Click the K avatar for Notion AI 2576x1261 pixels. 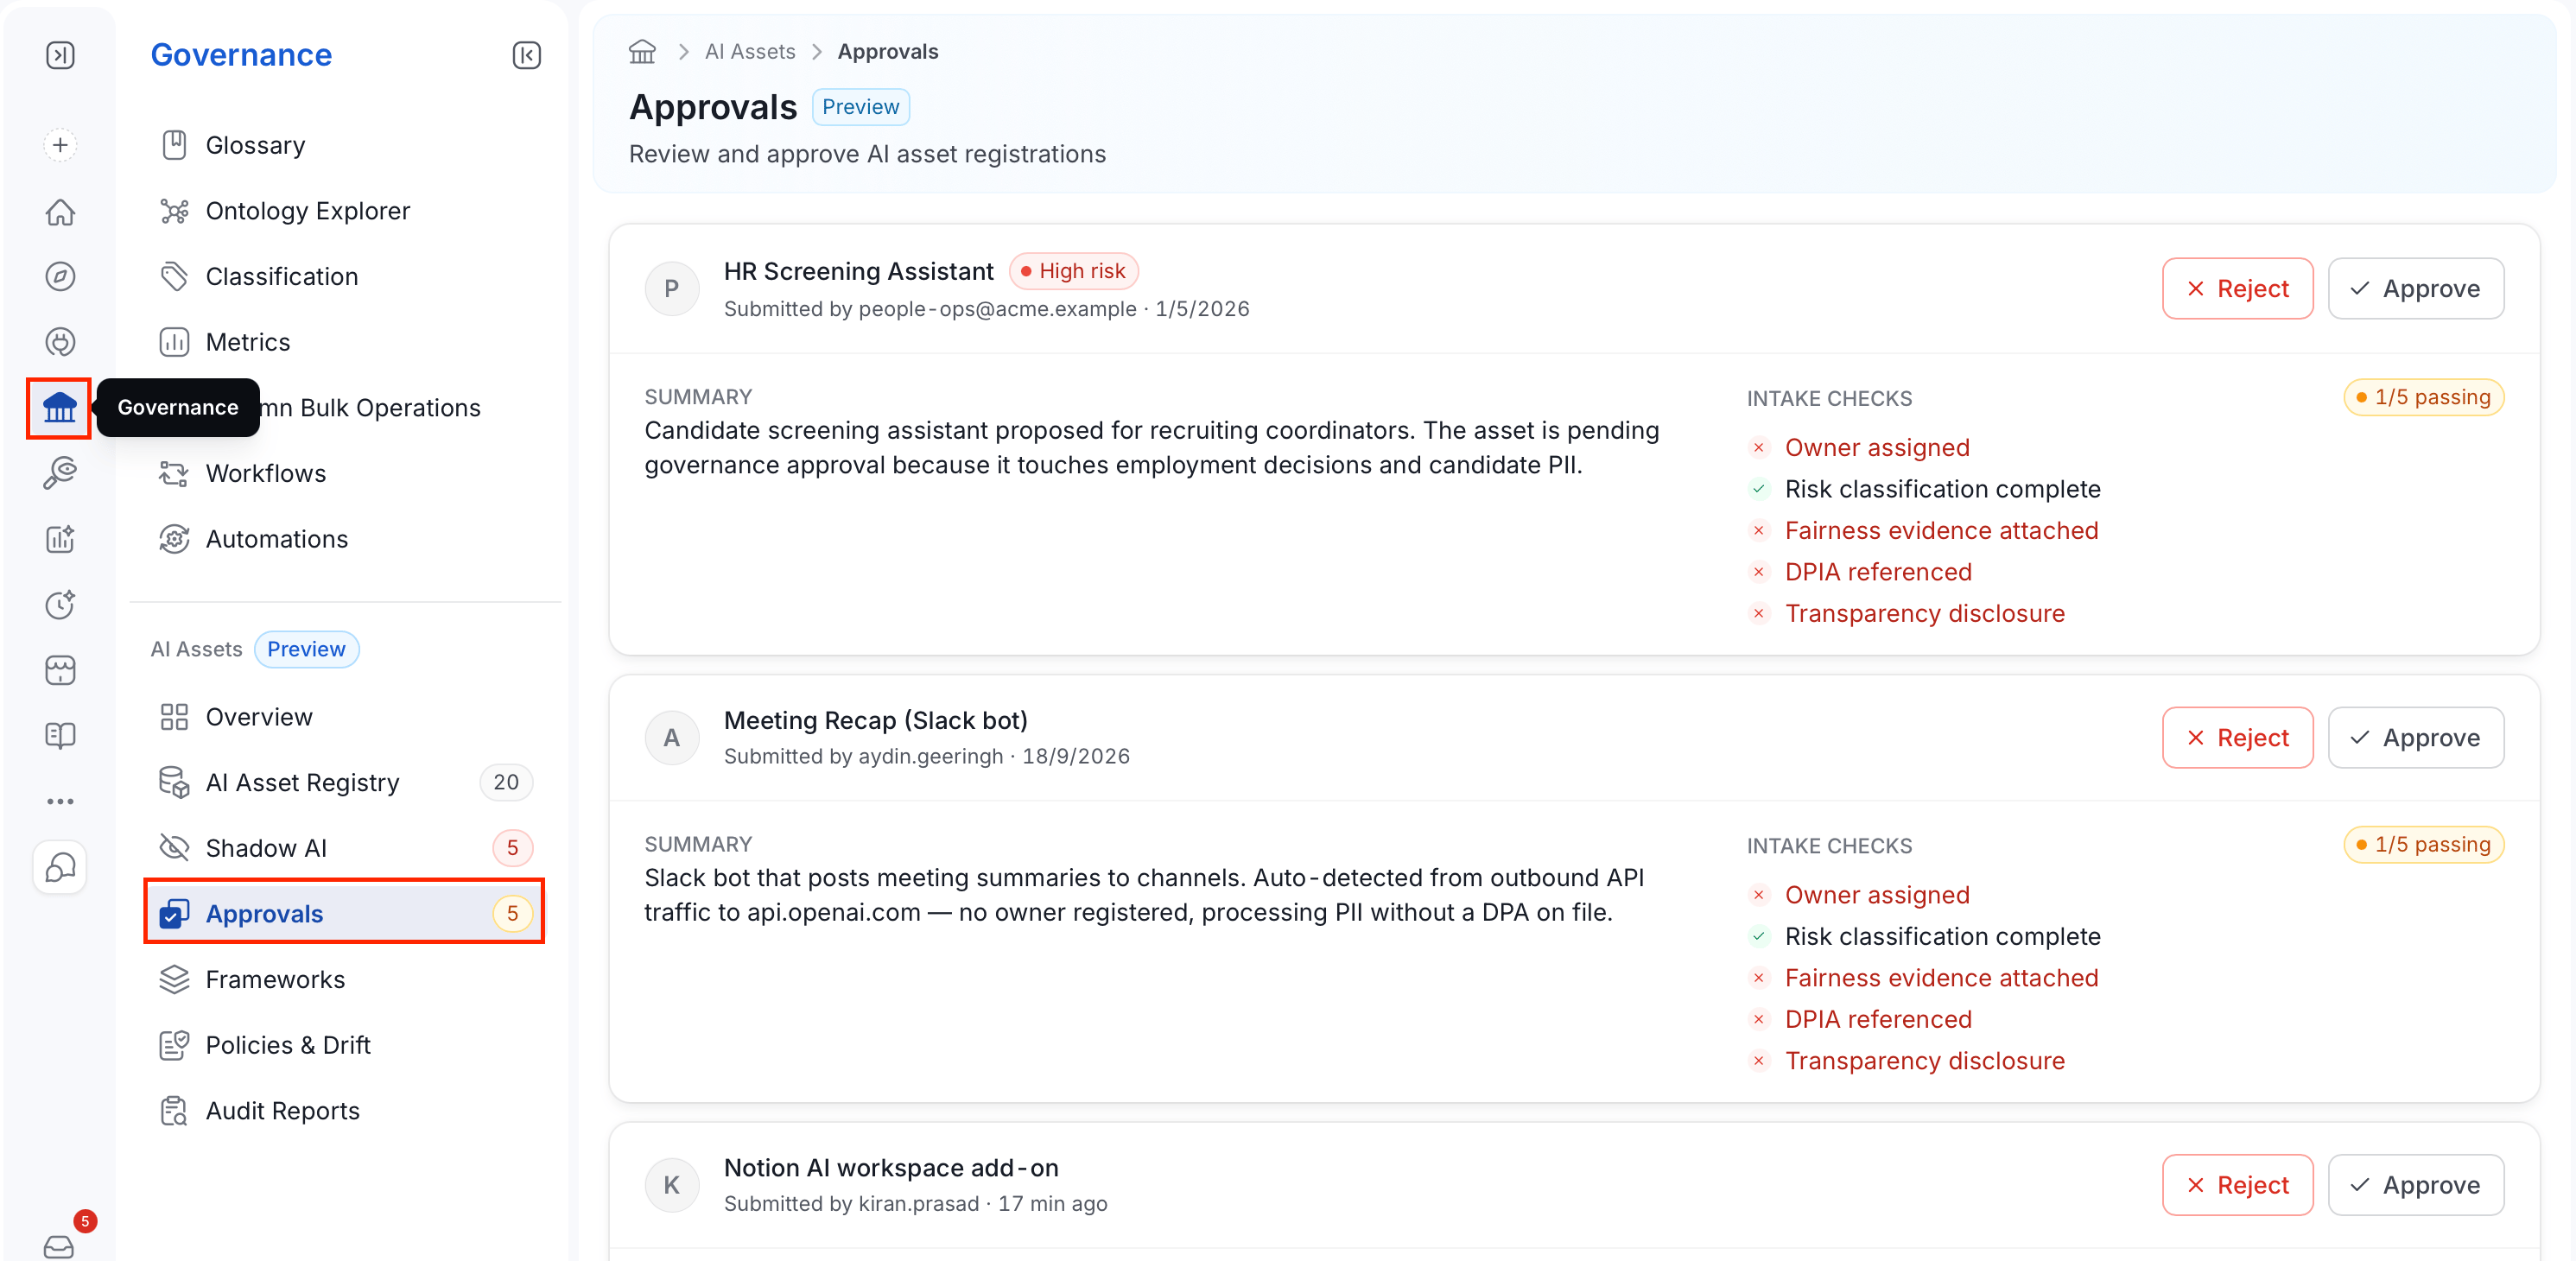coord(671,1185)
